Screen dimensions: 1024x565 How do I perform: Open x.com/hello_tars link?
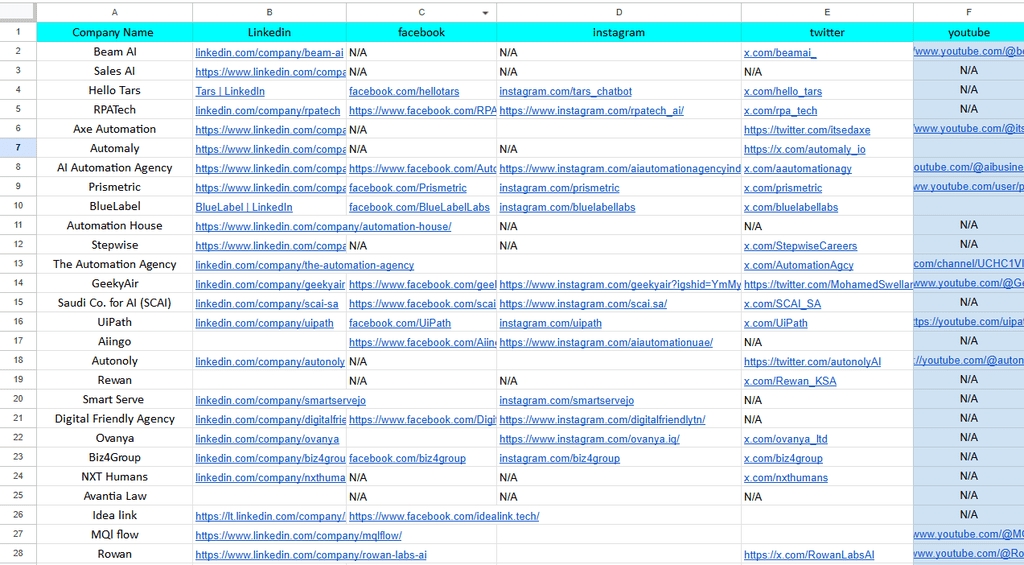tap(783, 91)
